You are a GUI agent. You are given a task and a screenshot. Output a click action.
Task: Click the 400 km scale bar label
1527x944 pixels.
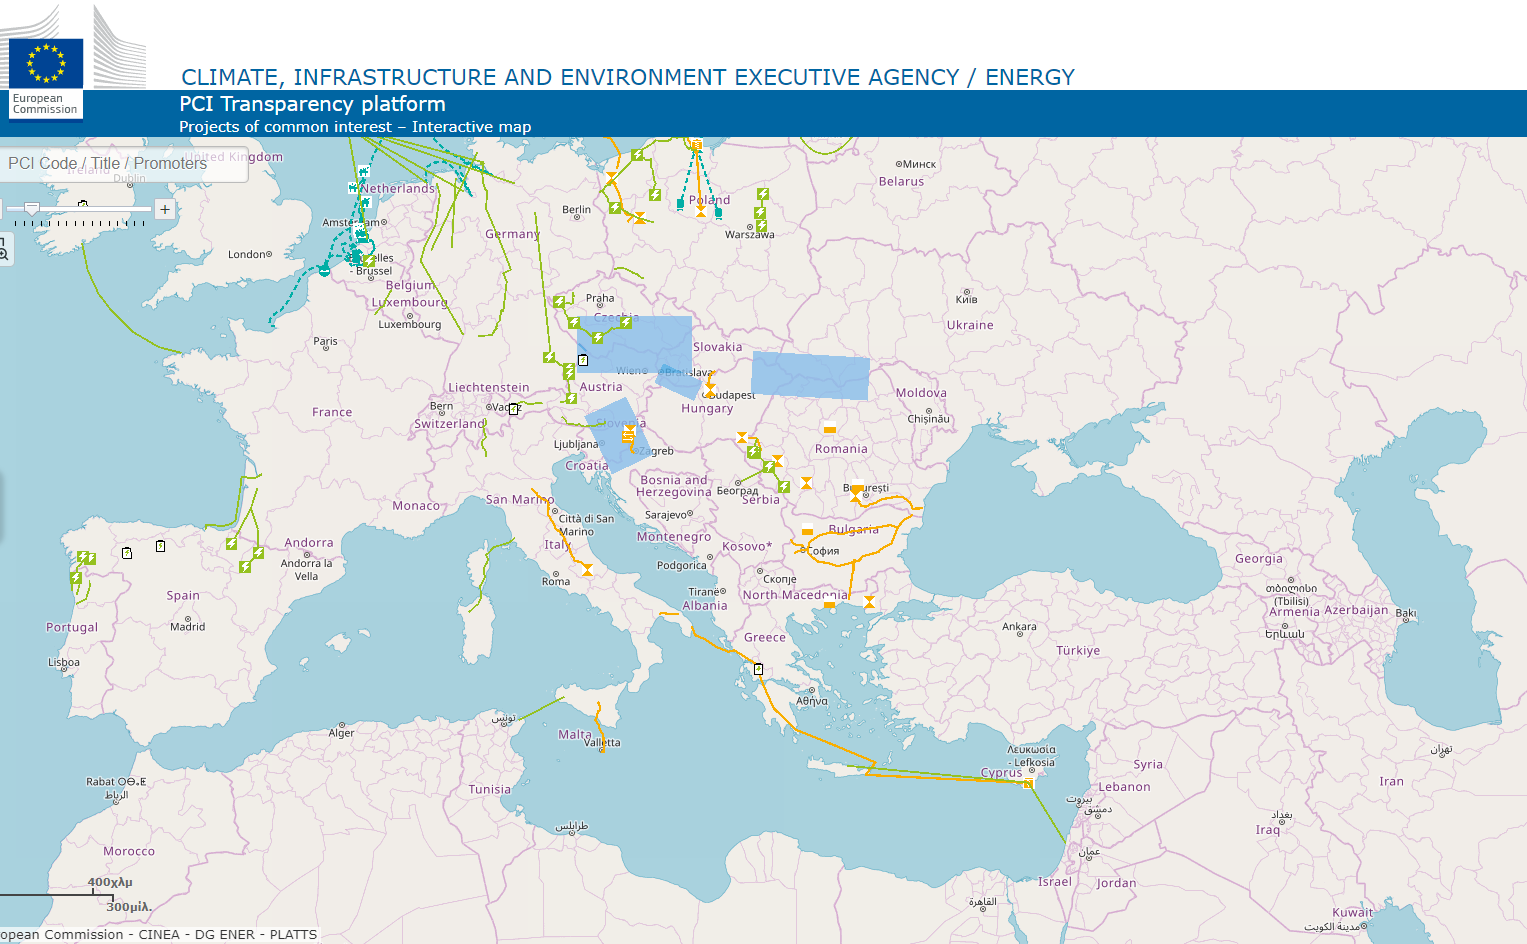pos(110,882)
